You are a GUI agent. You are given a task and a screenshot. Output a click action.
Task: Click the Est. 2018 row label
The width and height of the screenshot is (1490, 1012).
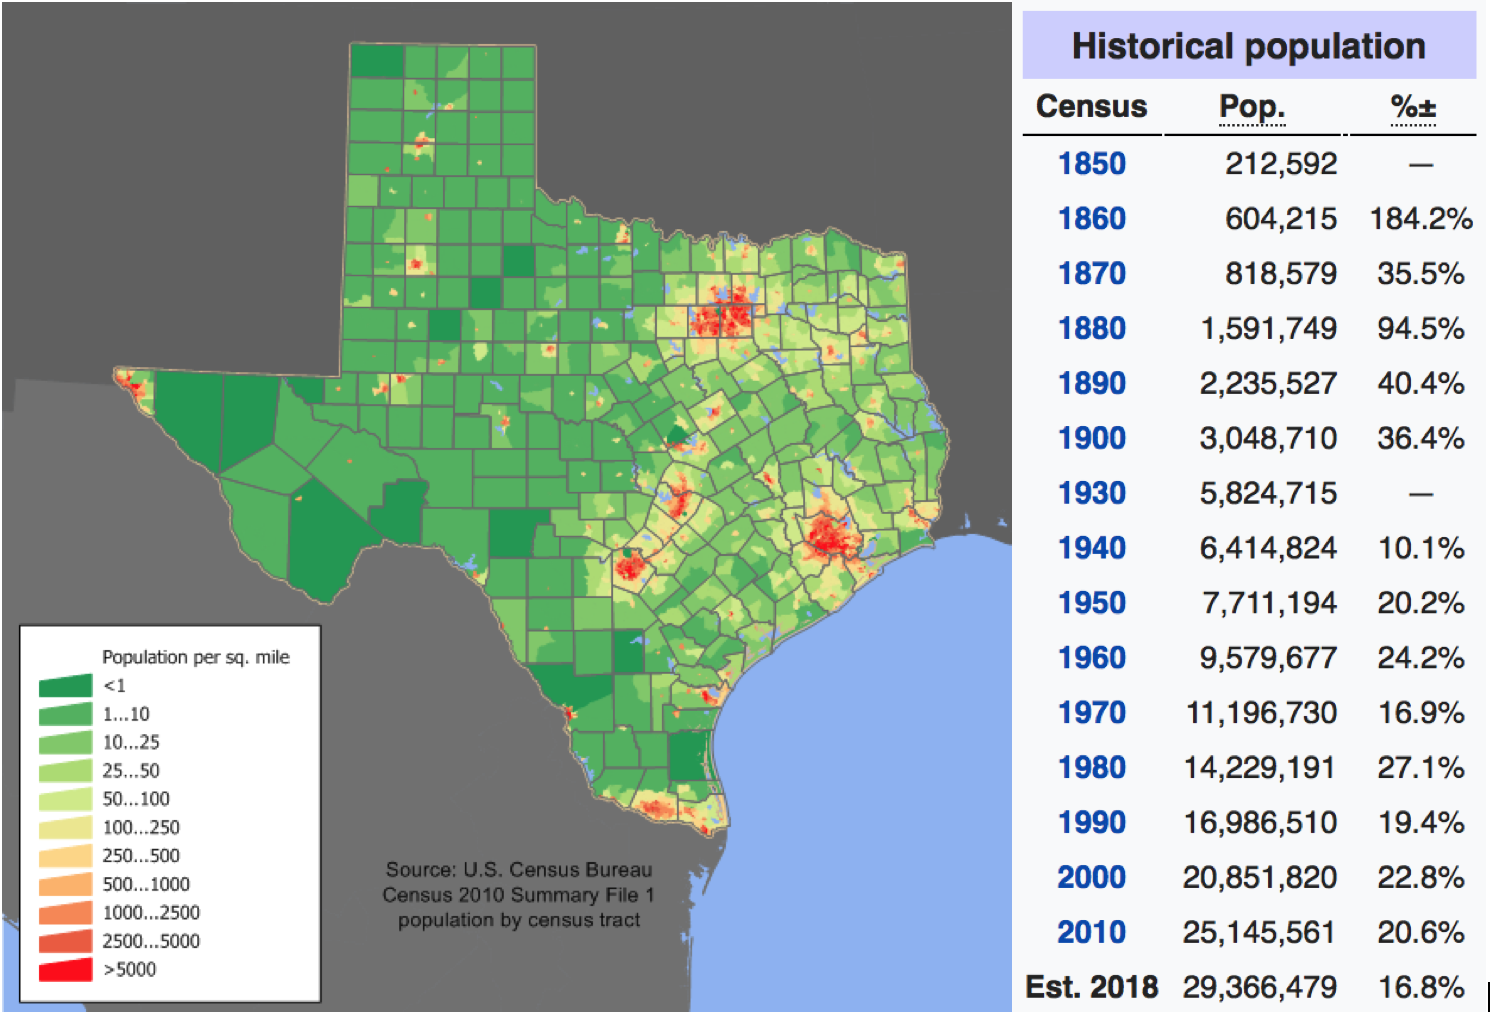1091,989
